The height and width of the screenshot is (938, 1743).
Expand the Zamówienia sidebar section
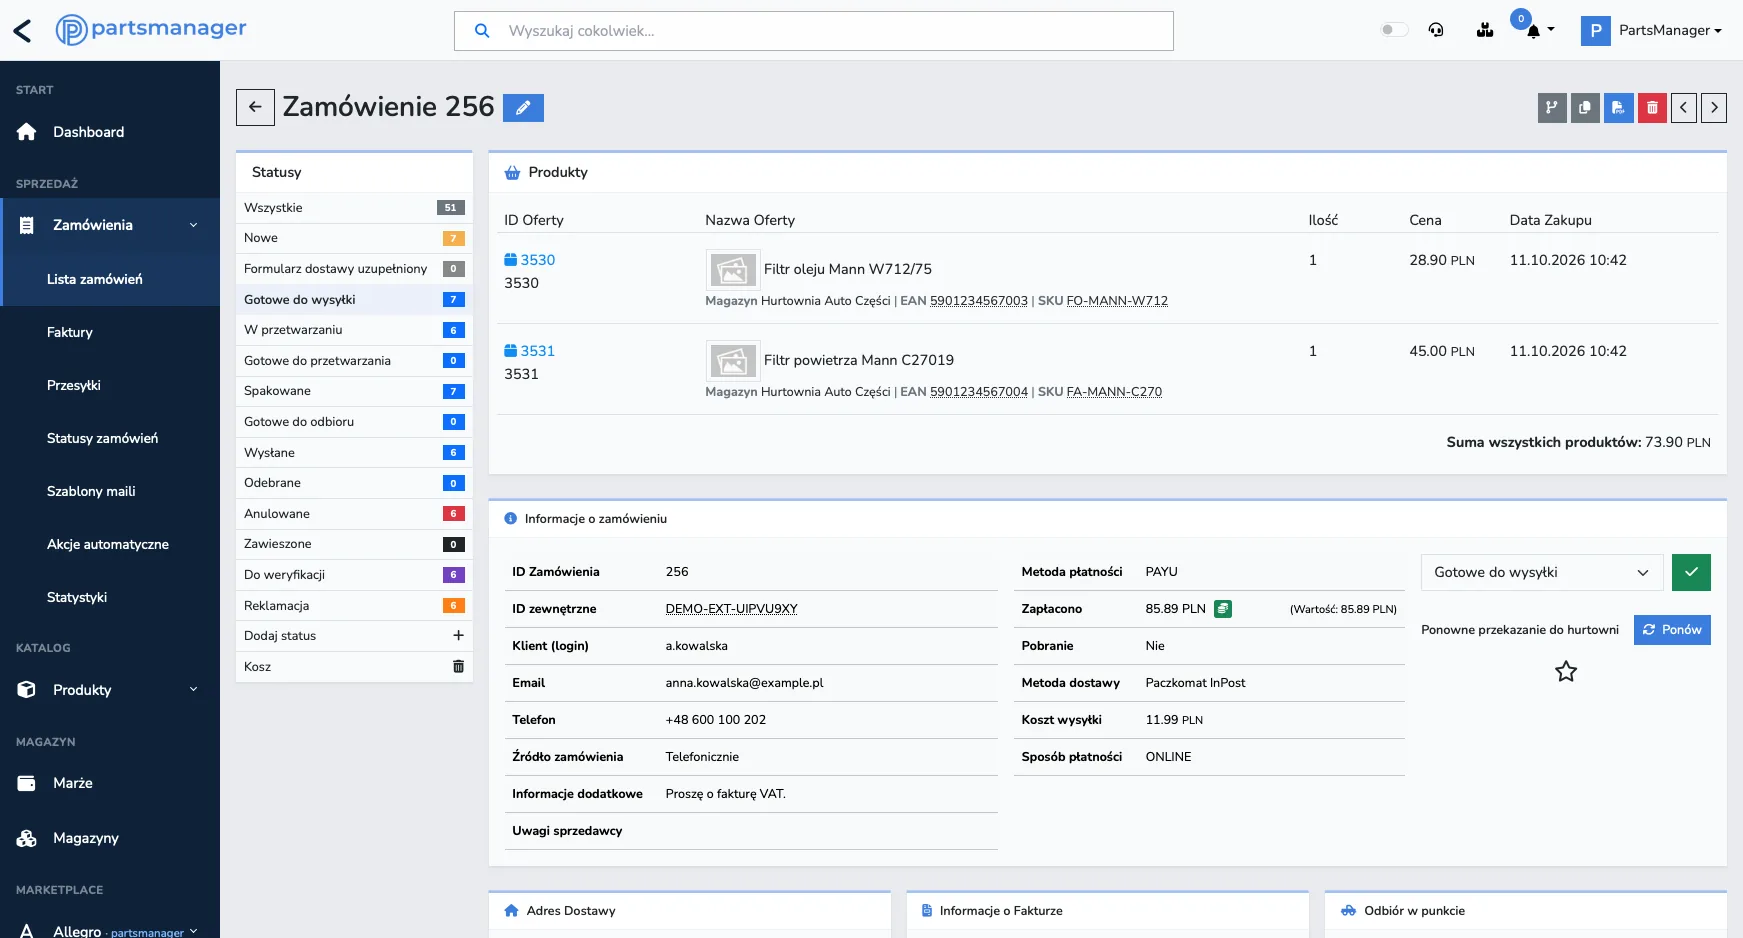click(x=110, y=225)
